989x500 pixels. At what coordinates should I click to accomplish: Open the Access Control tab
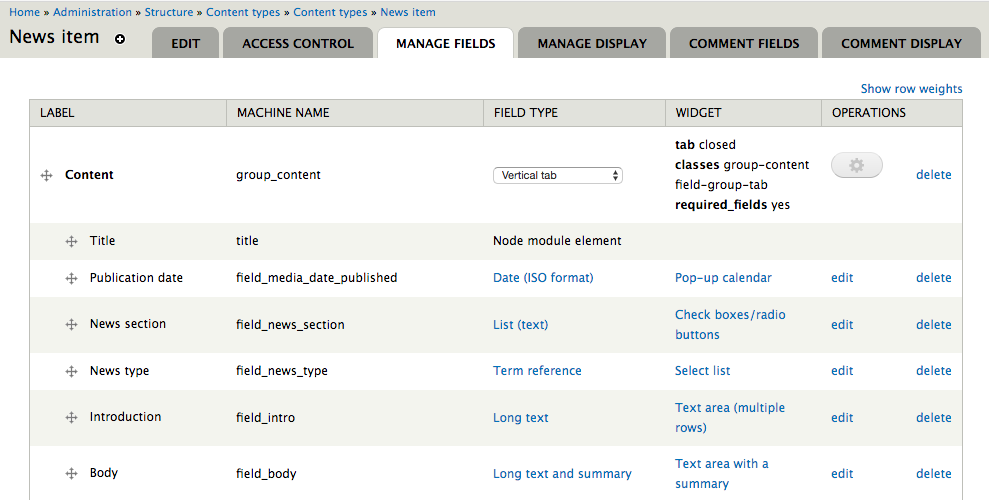pos(298,43)
